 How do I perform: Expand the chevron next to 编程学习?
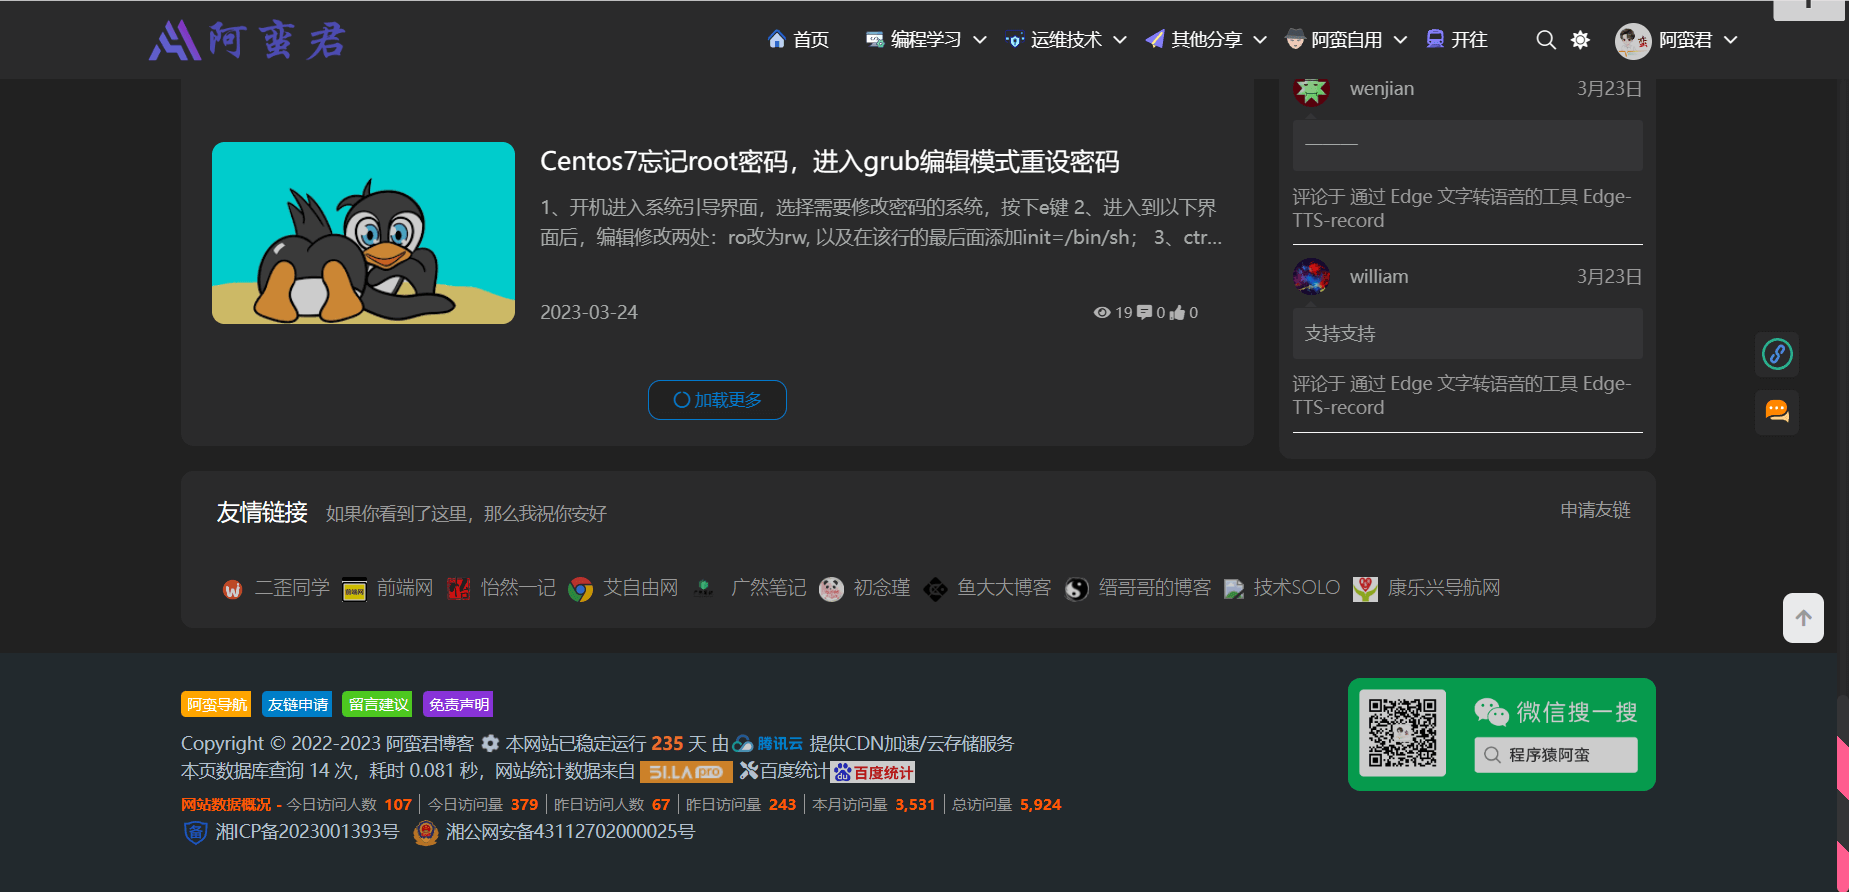980,40
